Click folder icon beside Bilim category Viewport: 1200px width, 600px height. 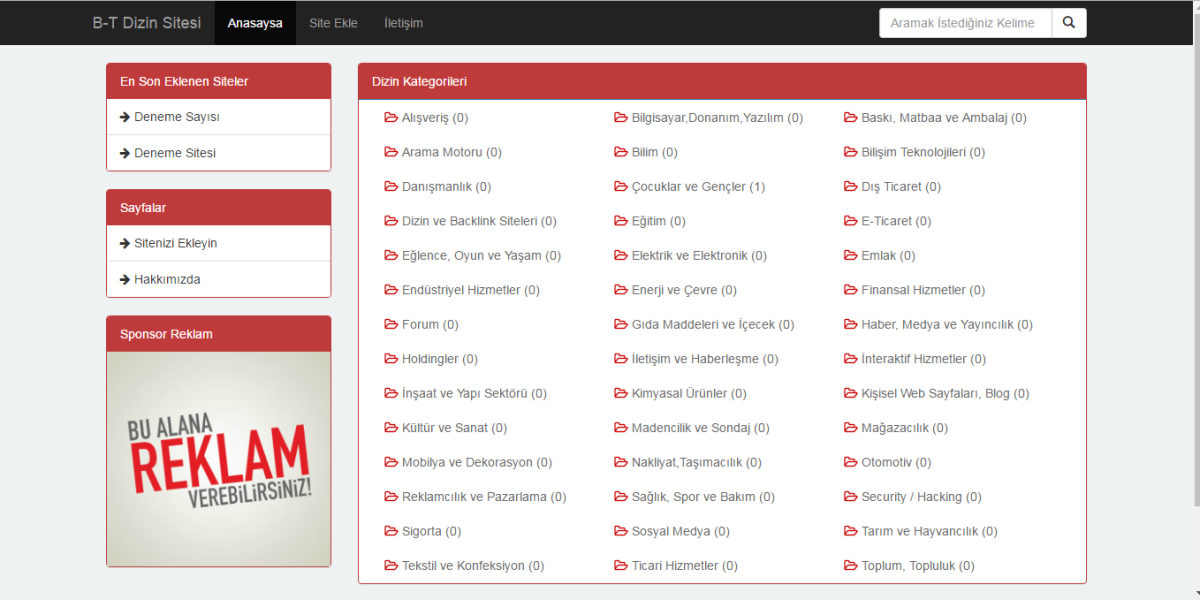click(621, 152)
